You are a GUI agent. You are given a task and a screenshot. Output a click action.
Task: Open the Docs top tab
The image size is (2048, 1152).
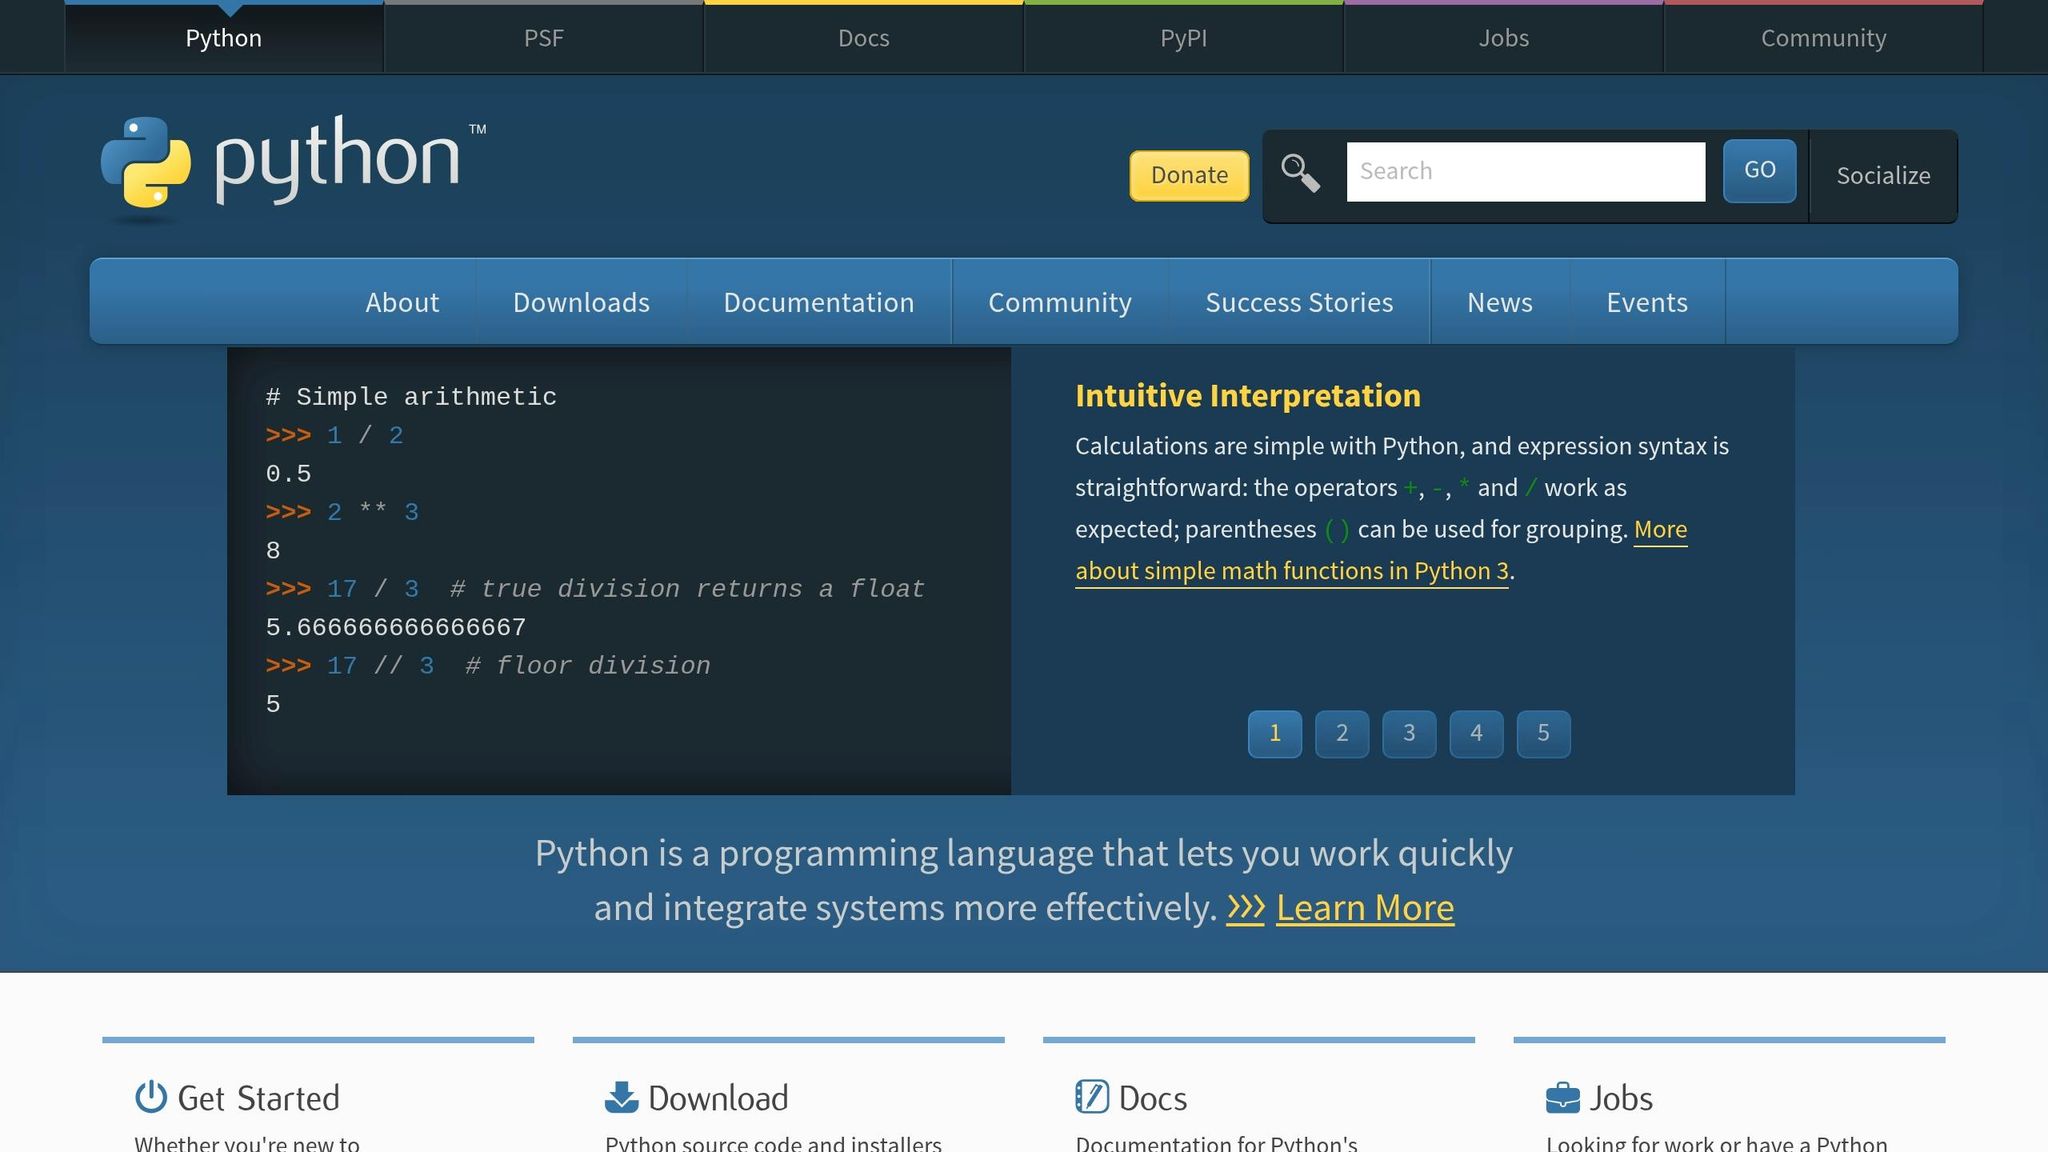coord(864,38)
